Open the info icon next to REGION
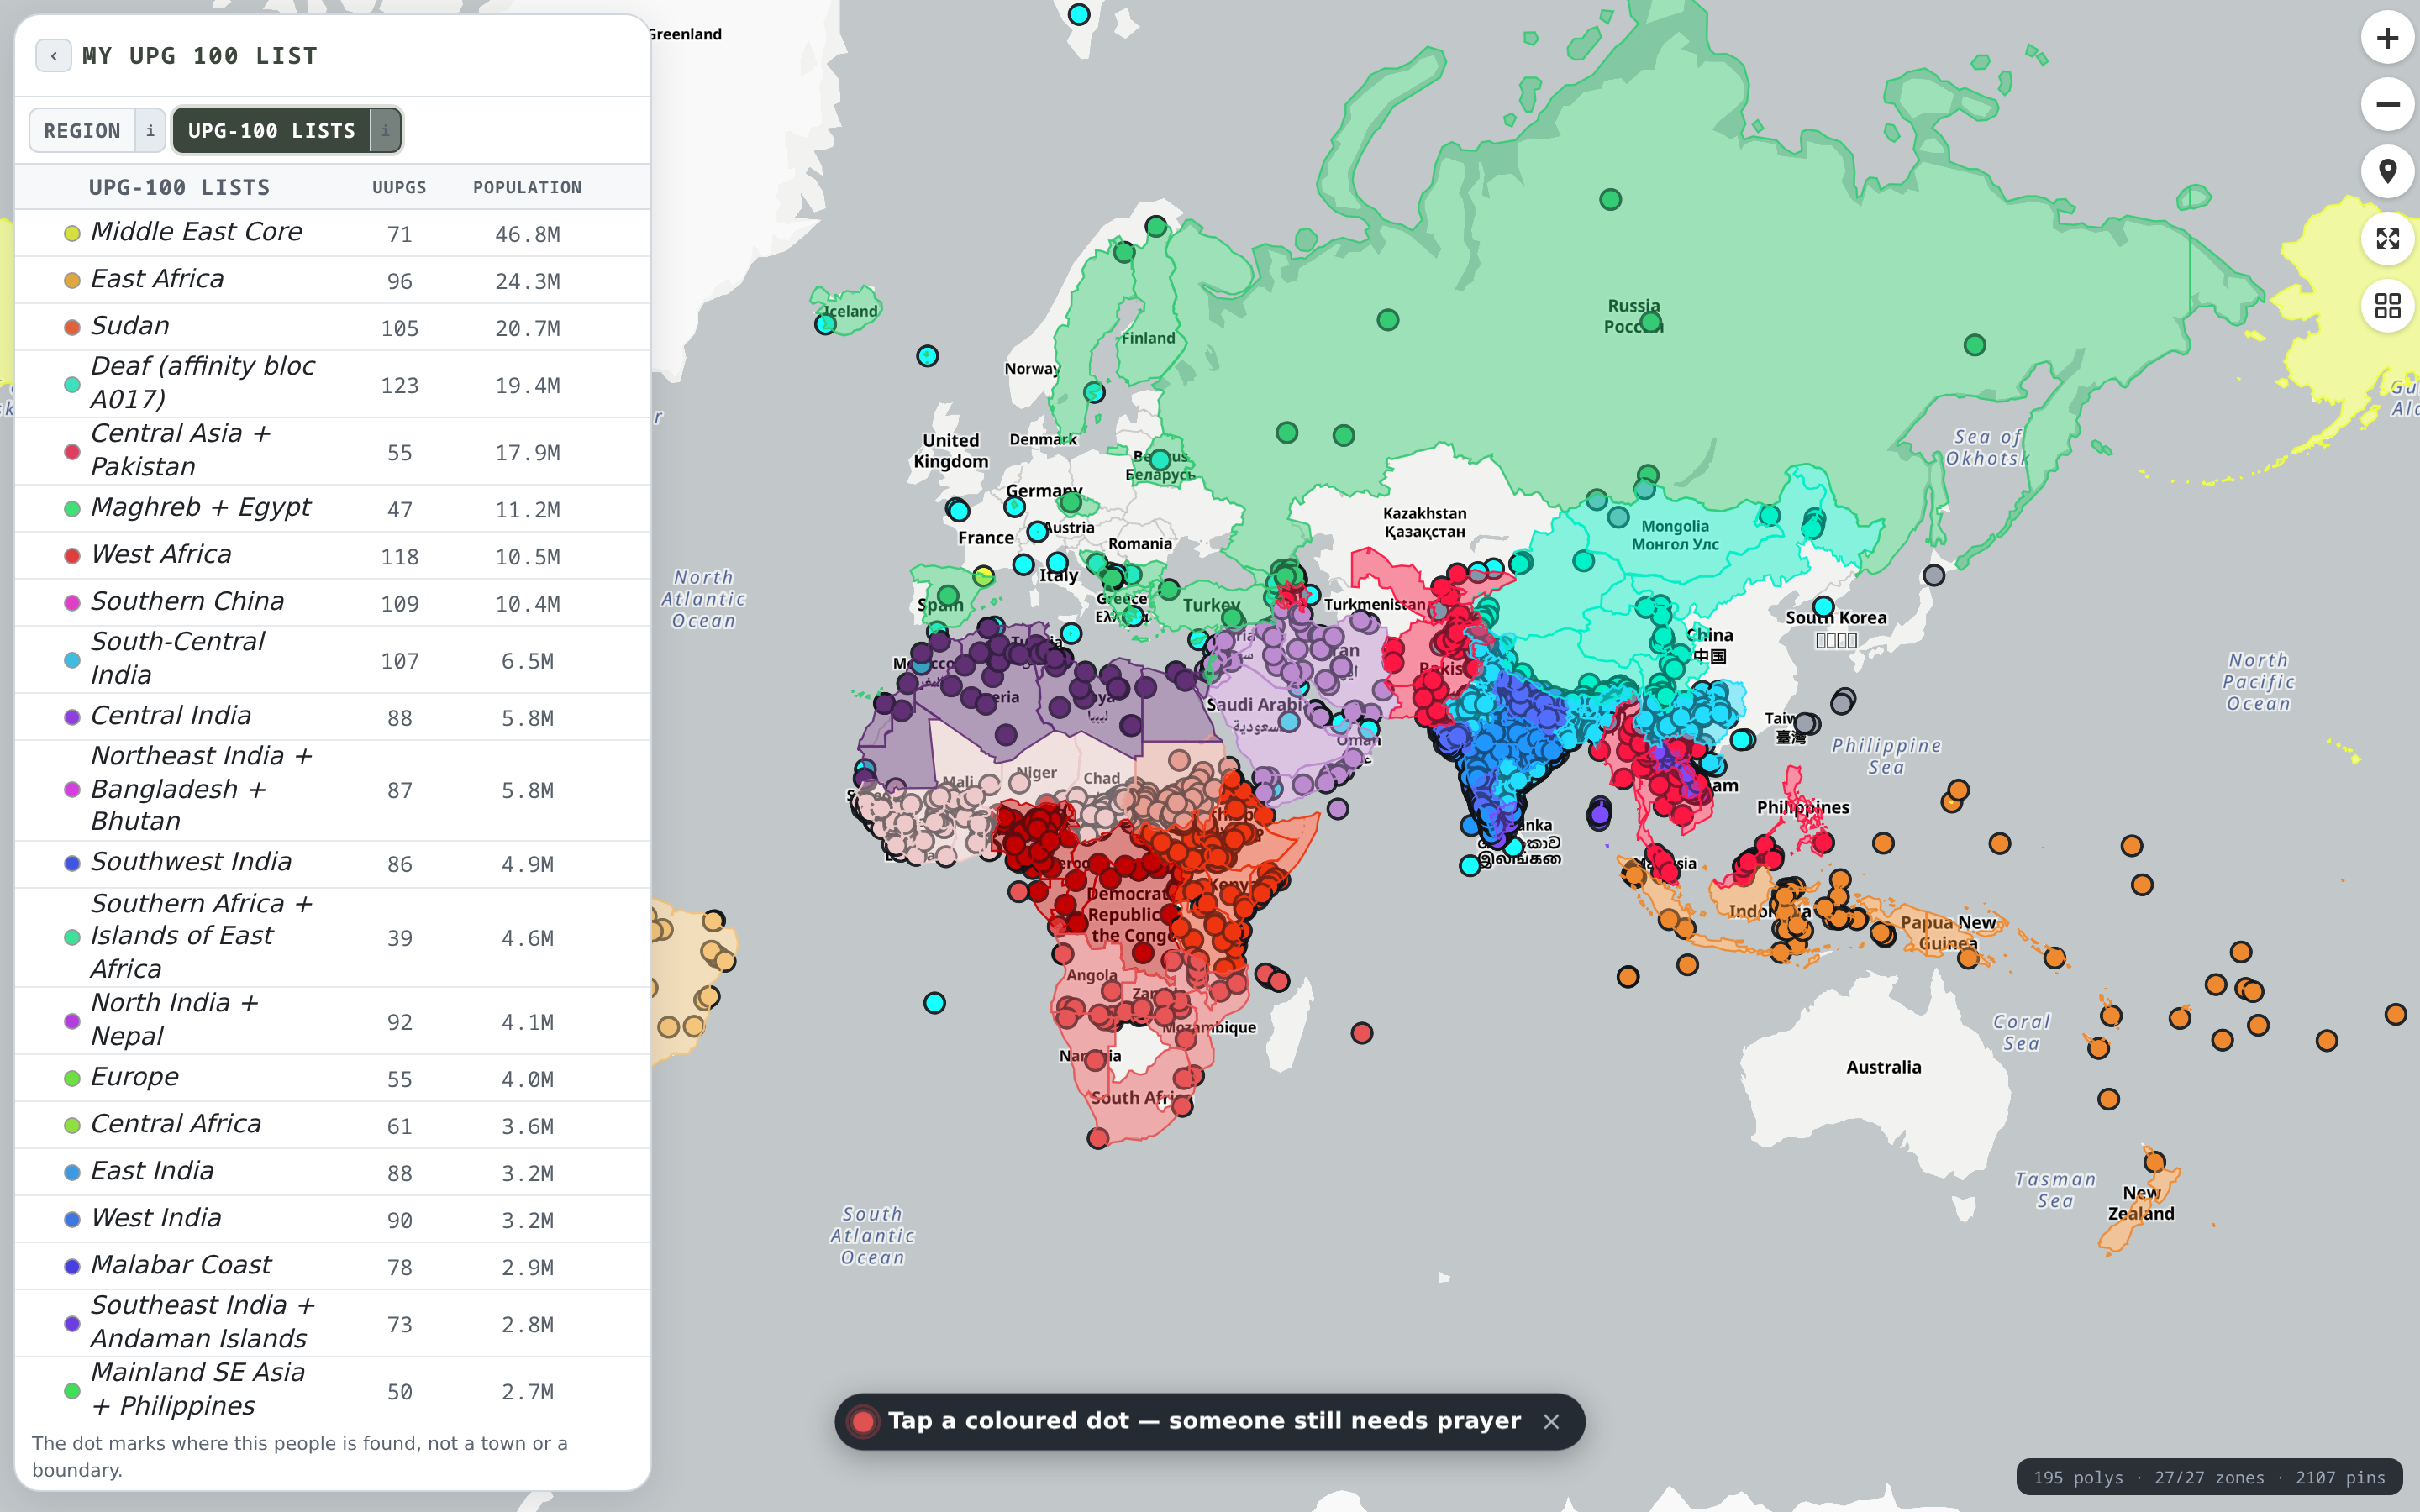 [x=150, y=131]
